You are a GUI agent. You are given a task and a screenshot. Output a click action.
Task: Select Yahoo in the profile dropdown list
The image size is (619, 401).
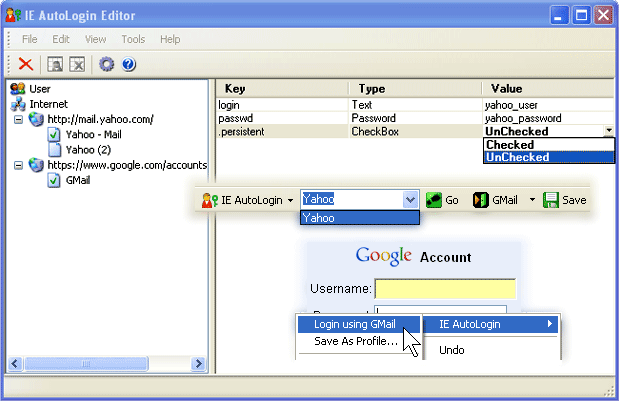360,218
